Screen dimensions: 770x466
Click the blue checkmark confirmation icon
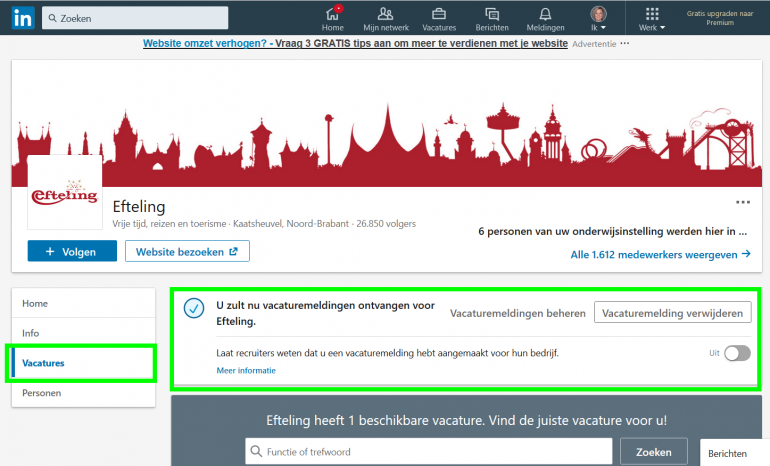pos(194,308)
